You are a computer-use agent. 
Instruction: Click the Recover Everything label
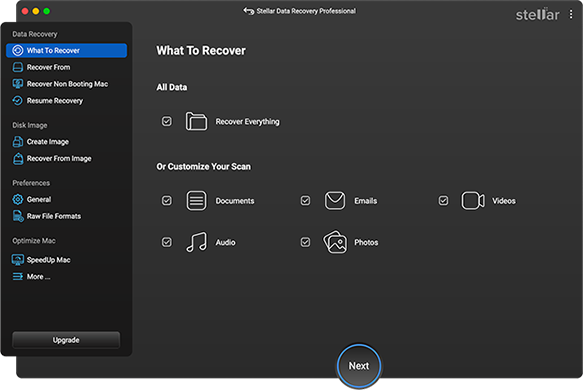click(x=247, y=122)
